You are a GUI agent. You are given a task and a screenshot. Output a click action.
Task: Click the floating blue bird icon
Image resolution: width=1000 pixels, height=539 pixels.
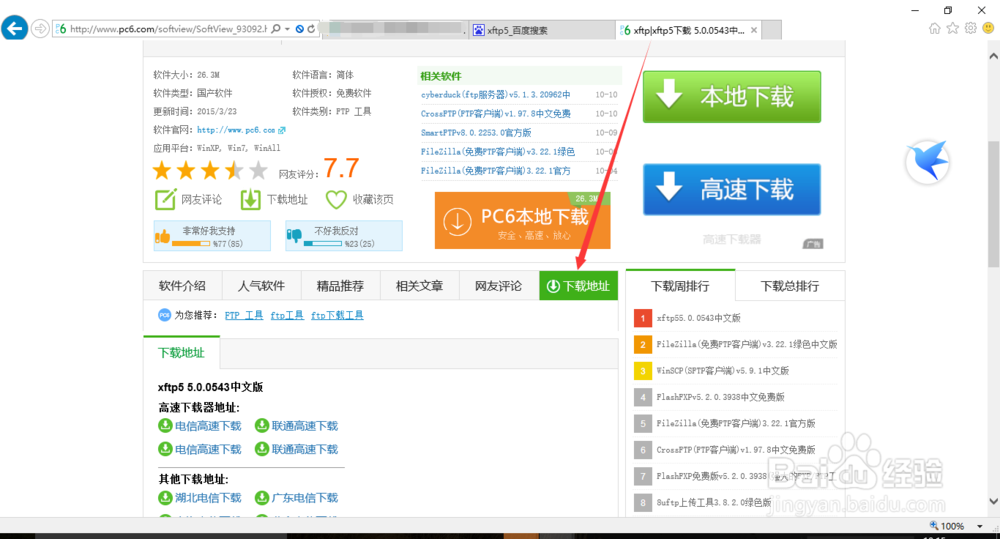(928, 161)
